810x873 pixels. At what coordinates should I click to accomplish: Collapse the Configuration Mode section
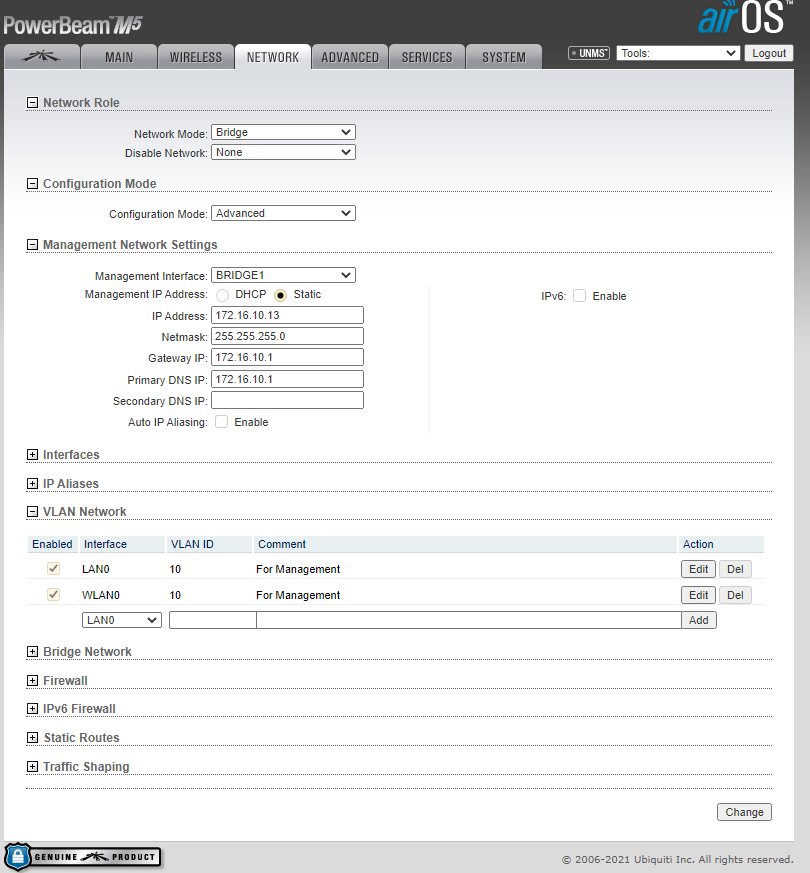(32, 184)
